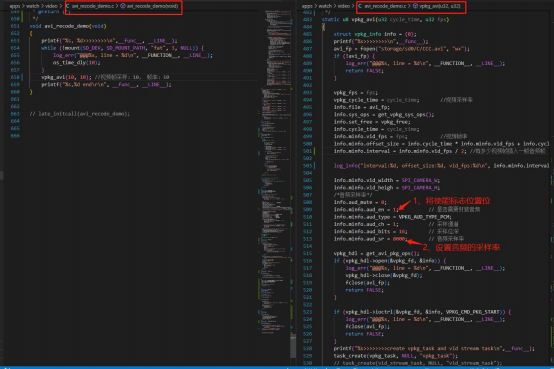Open the 'watch' breadcrumb in right editor
Screen dimensions: 554x369
325,6
